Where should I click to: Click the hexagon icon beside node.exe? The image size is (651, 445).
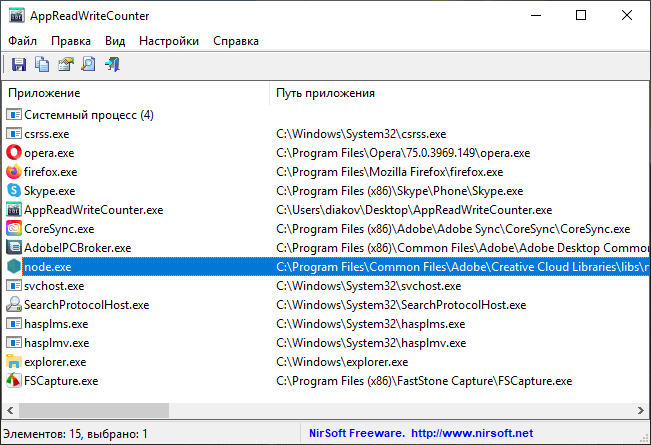pos(14,267)
